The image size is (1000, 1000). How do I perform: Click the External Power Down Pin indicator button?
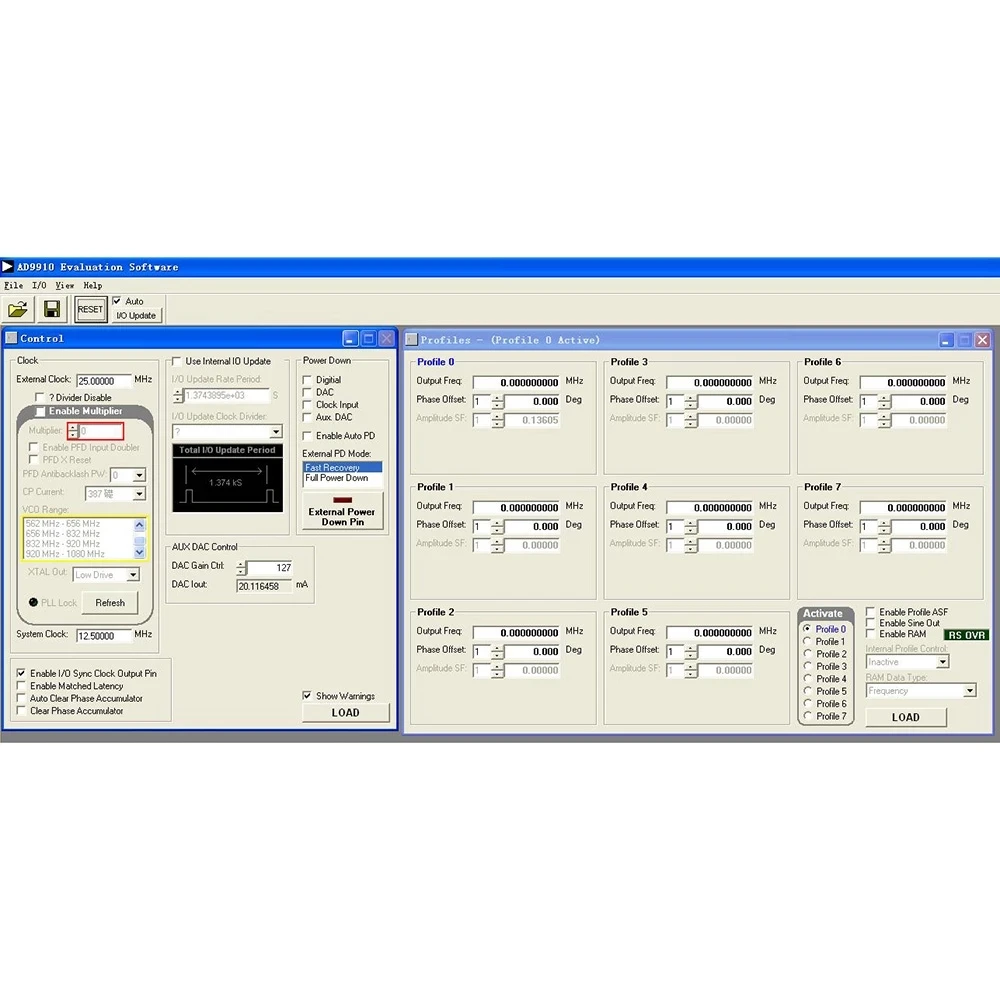click(342, 511)
